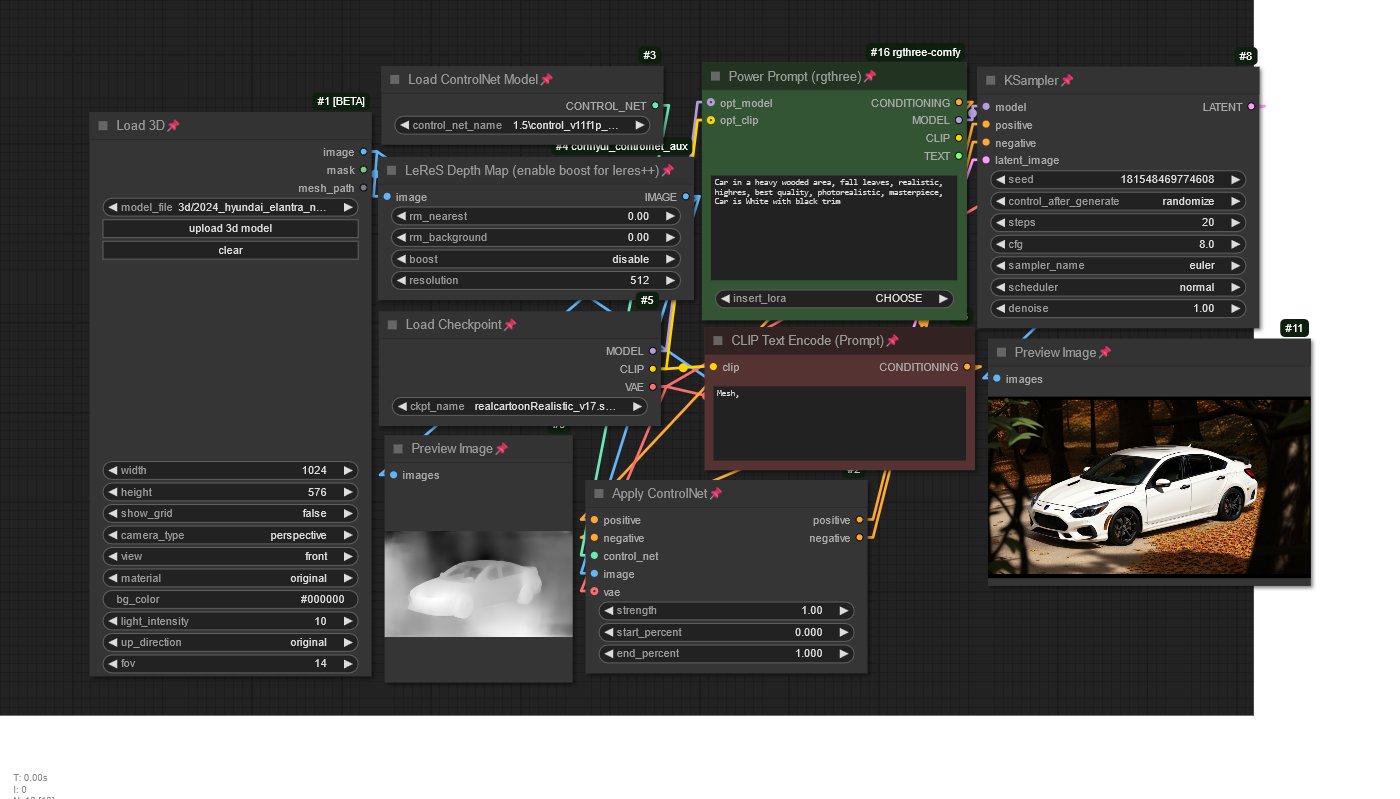The image size is (1400, 799).
Task: Click the pin icon on Power Prompt node
Action: pyautogui.click(x=870, y=77)
